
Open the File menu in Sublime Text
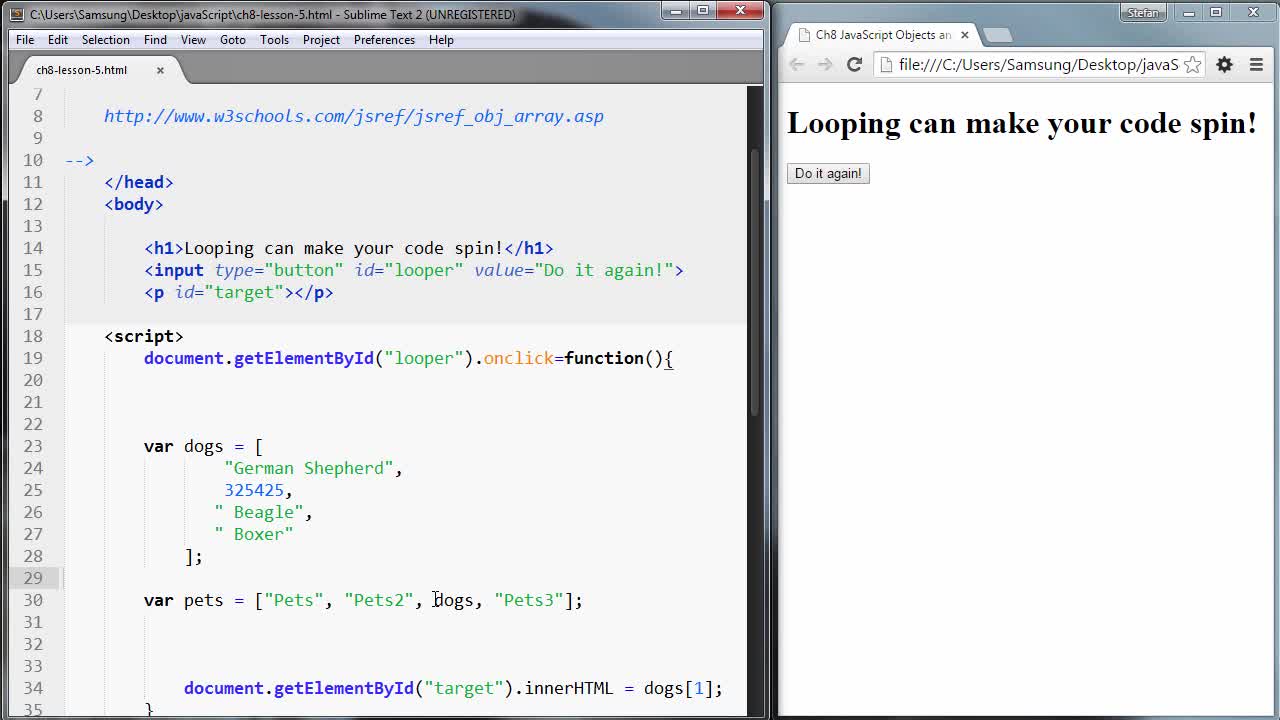25,40
